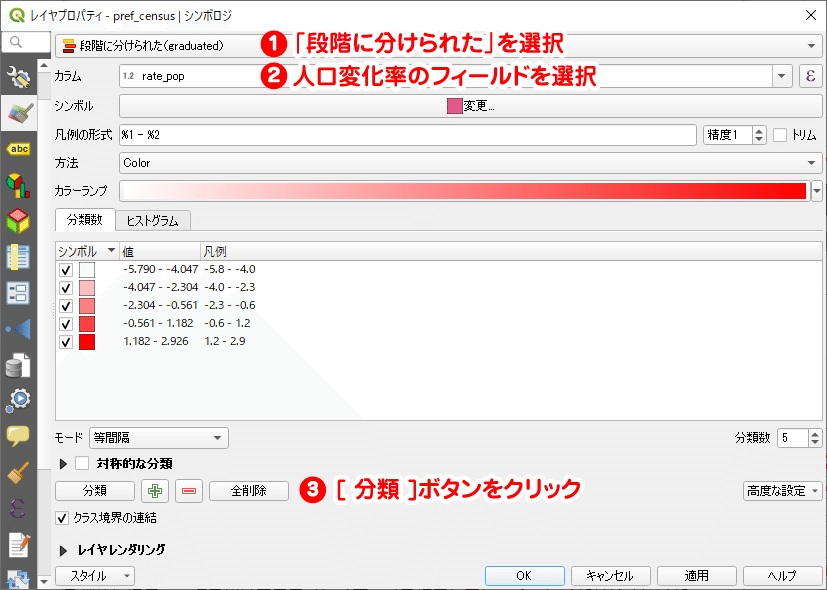This screenshot has width=827, height=590.
Task: Open the Variables epsilon icon in sidebar
Action: coord(18,508)
